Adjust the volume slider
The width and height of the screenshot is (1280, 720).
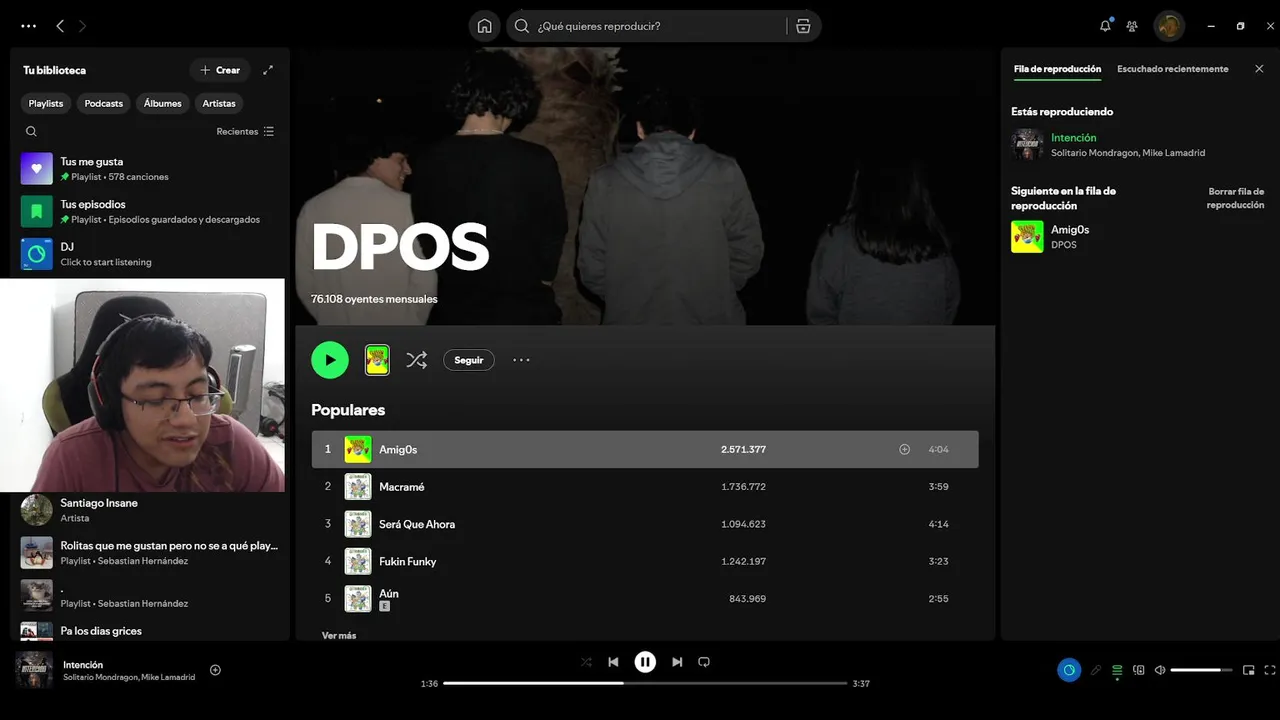click(1201, 670)
